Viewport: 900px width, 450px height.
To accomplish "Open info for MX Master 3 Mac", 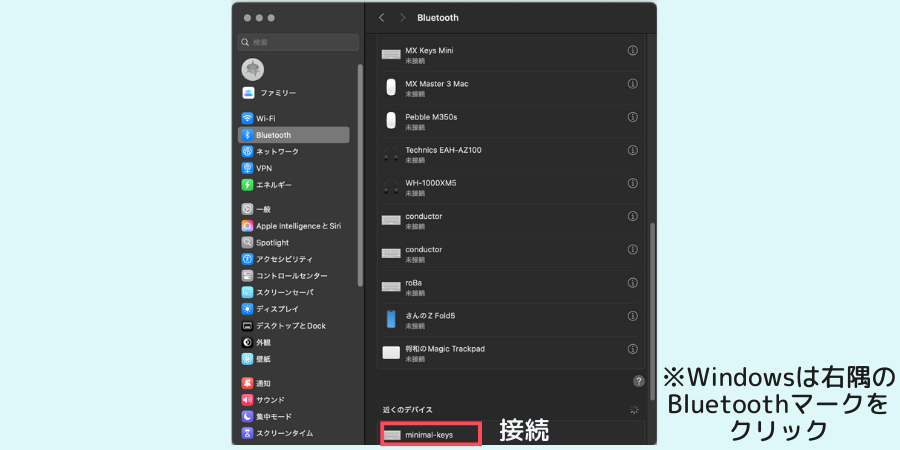I will click(x=633, y=84).
